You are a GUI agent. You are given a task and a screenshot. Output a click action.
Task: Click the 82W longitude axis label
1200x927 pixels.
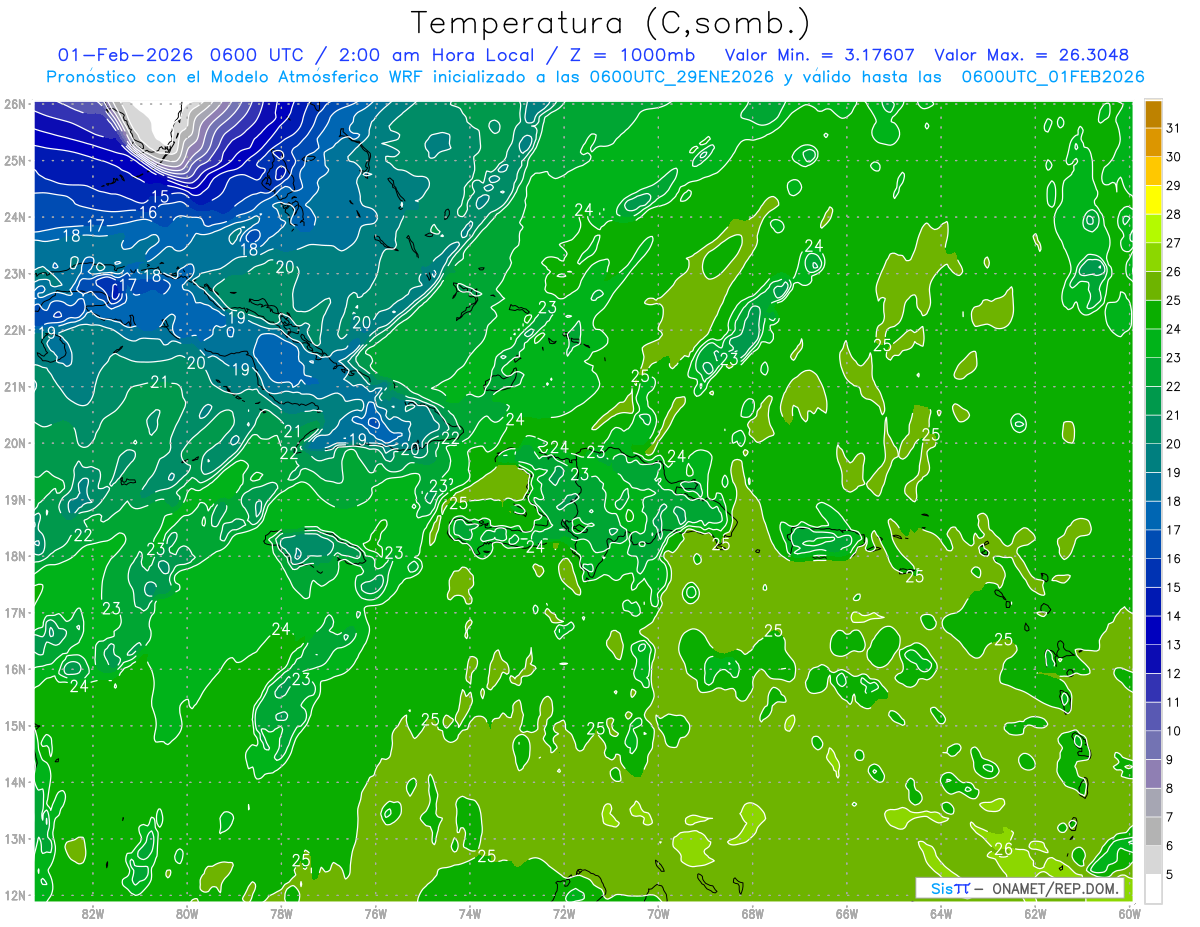tap(93, 913)
